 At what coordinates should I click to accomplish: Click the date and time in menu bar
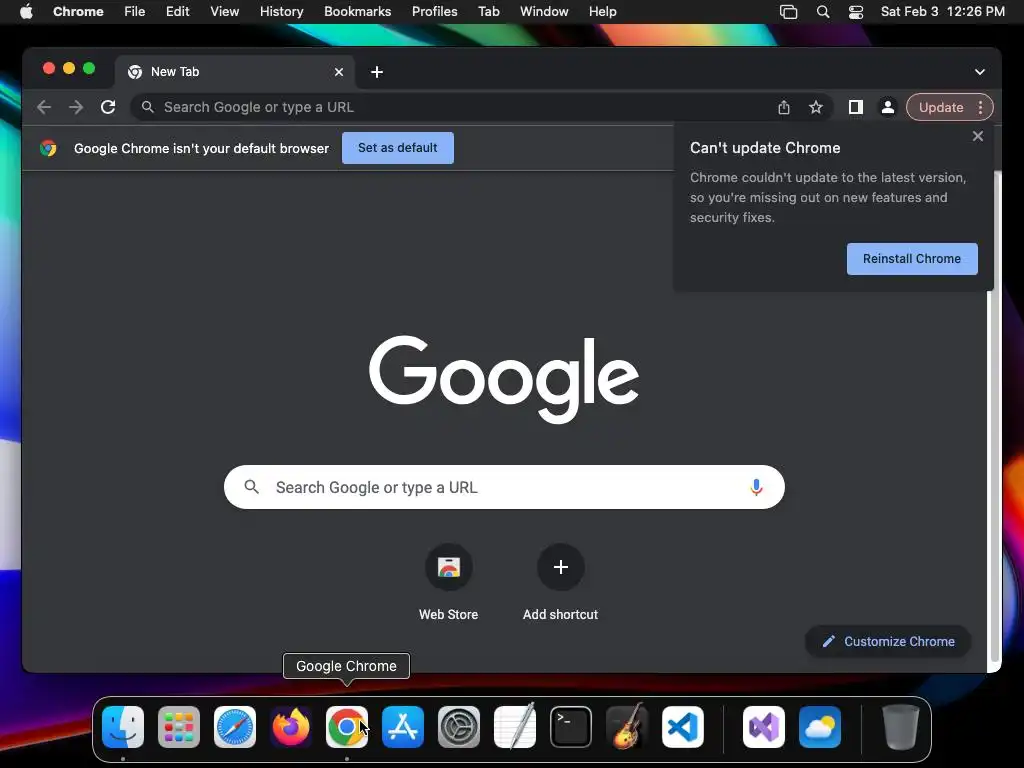(x=942, y=12)
